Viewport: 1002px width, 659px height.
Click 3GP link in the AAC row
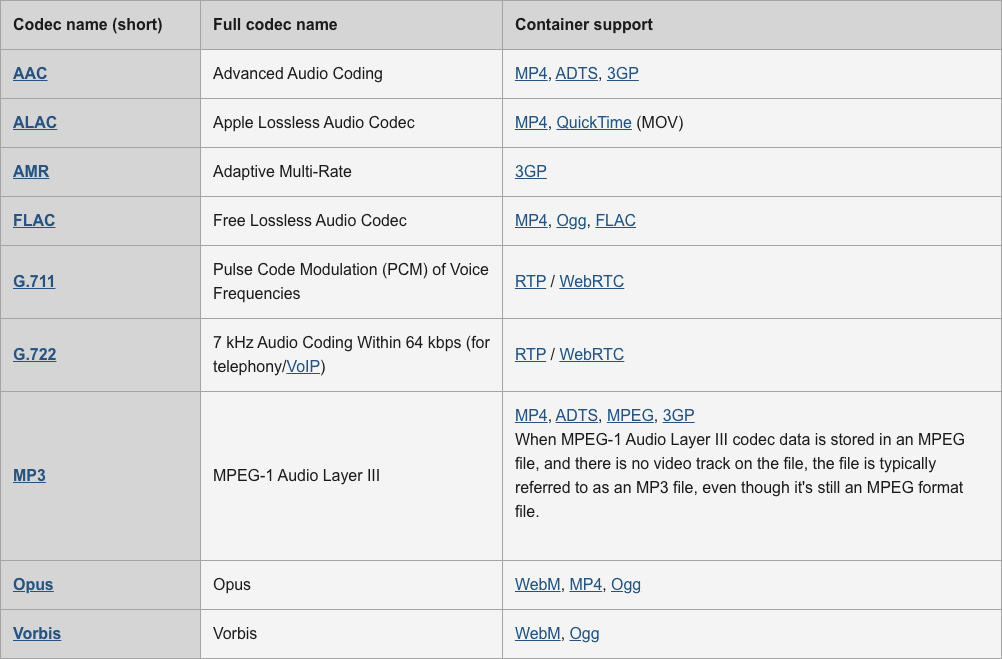622,74
